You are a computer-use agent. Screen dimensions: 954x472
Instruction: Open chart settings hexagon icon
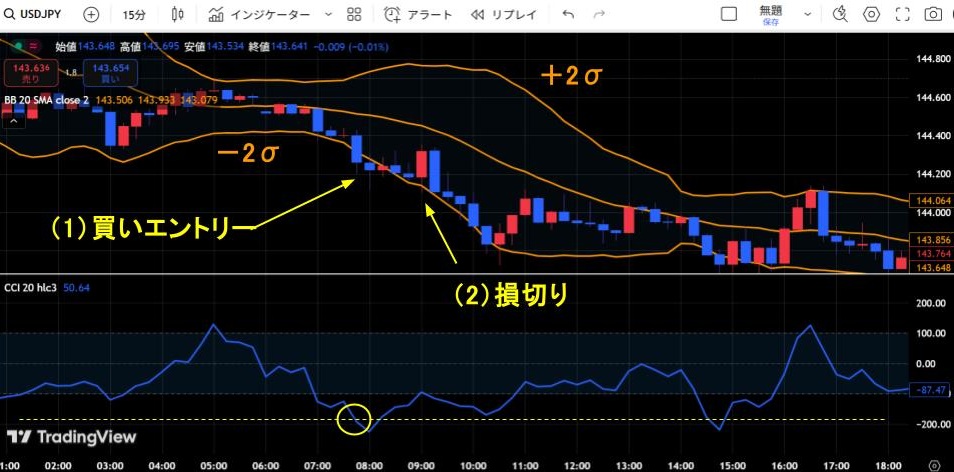pos(872,14)
